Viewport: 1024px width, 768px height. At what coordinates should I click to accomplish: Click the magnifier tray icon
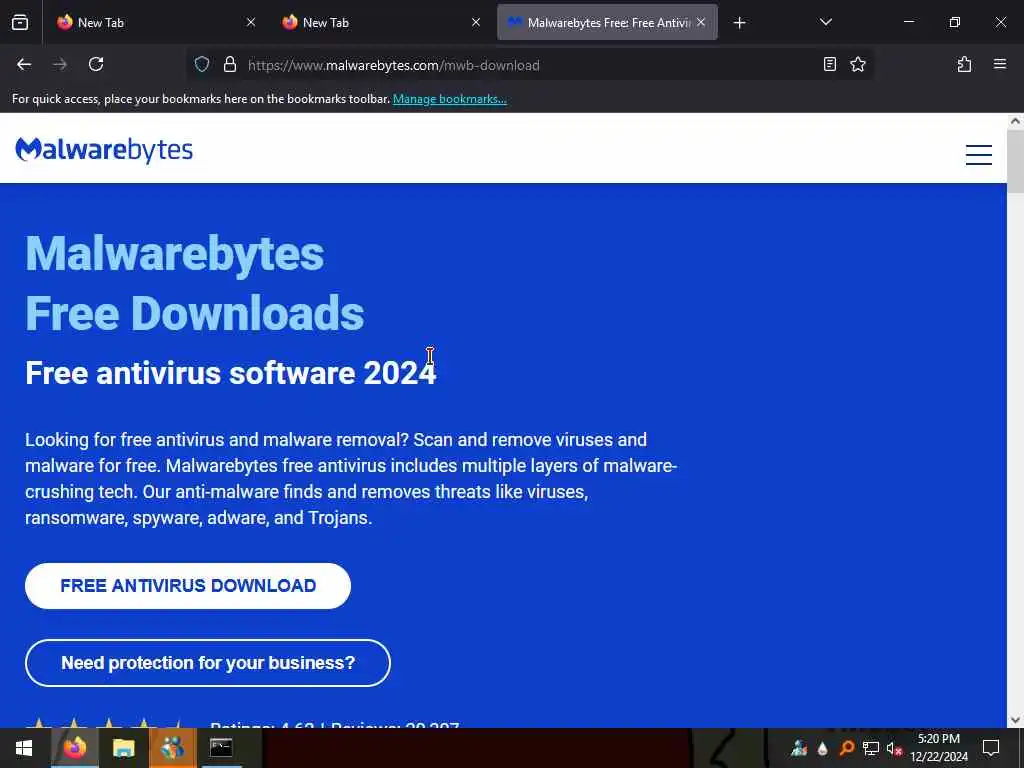point(846,748)
